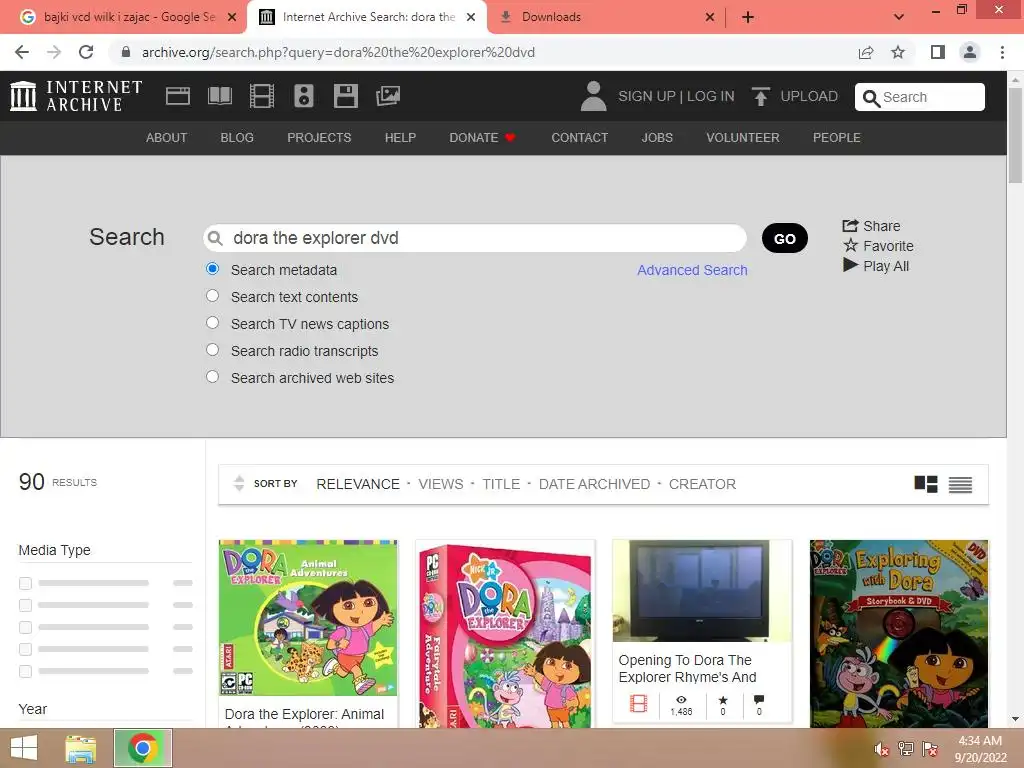Mark search as Favorite star

878,246
